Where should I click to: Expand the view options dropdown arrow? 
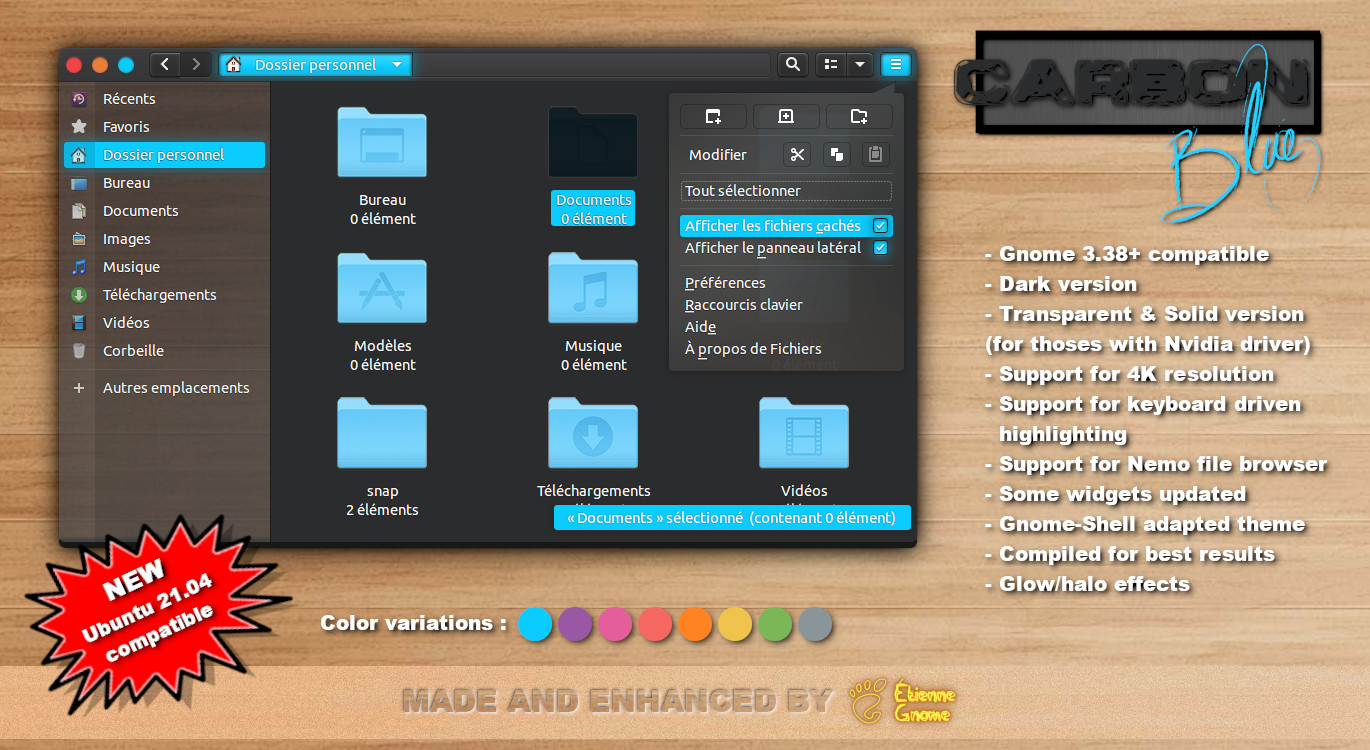pos(860,64)
